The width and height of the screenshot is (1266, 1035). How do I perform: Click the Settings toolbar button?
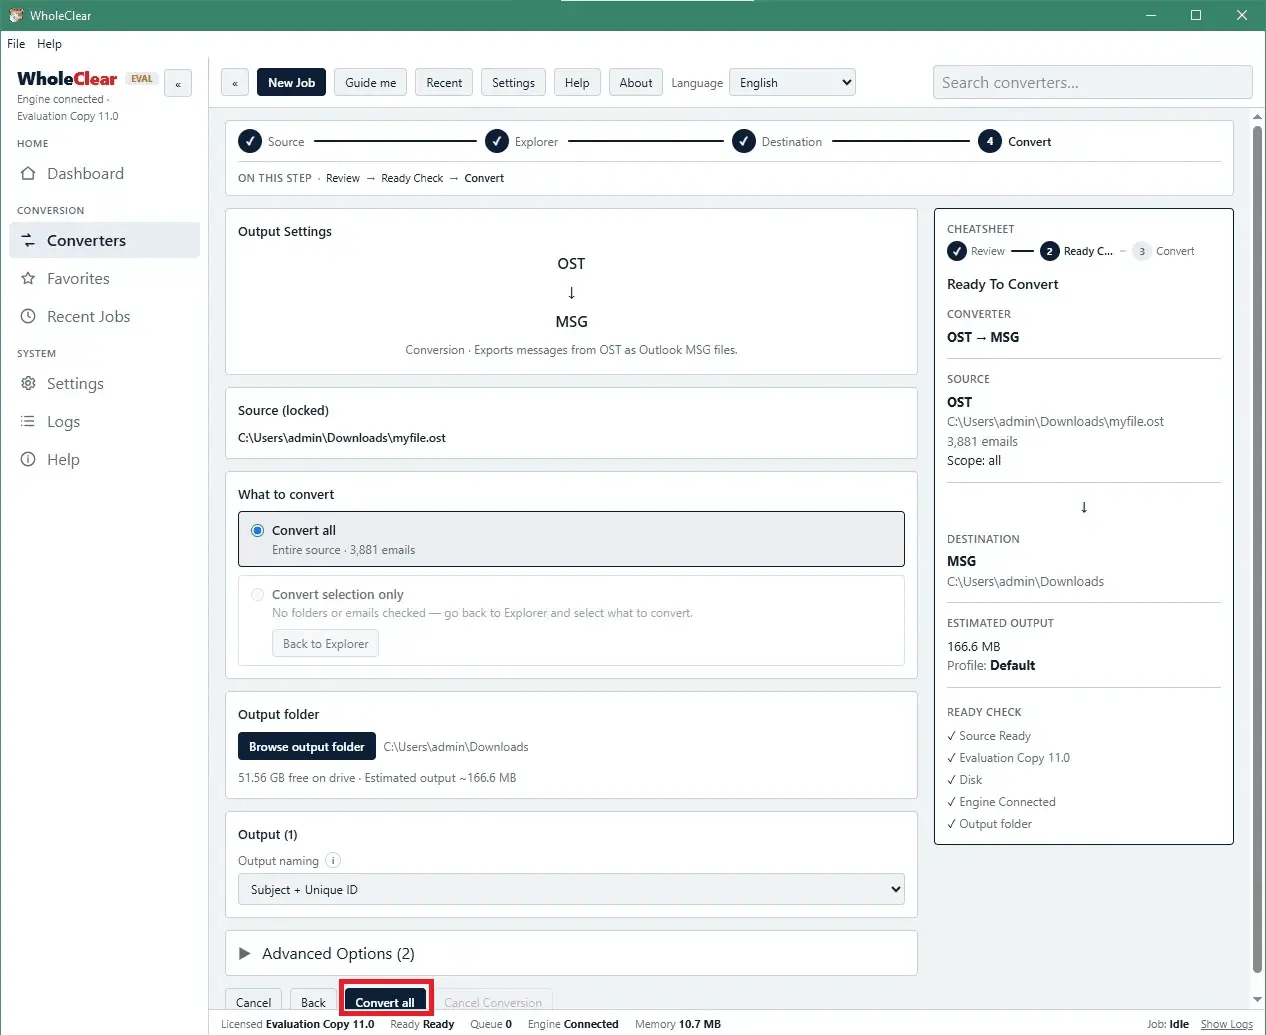pyautogui.click(x=513, y=83)
